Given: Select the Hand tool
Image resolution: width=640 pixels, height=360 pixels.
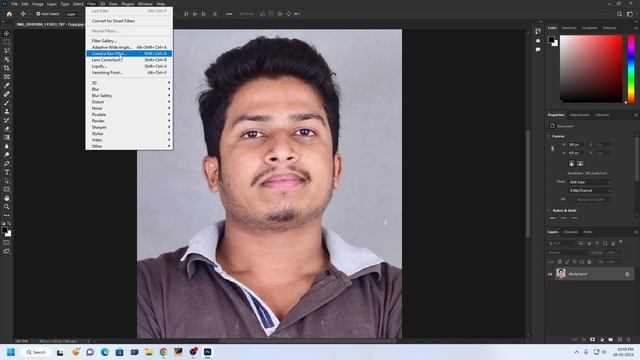Looking at the screenshot, I should tap(7, 198).
